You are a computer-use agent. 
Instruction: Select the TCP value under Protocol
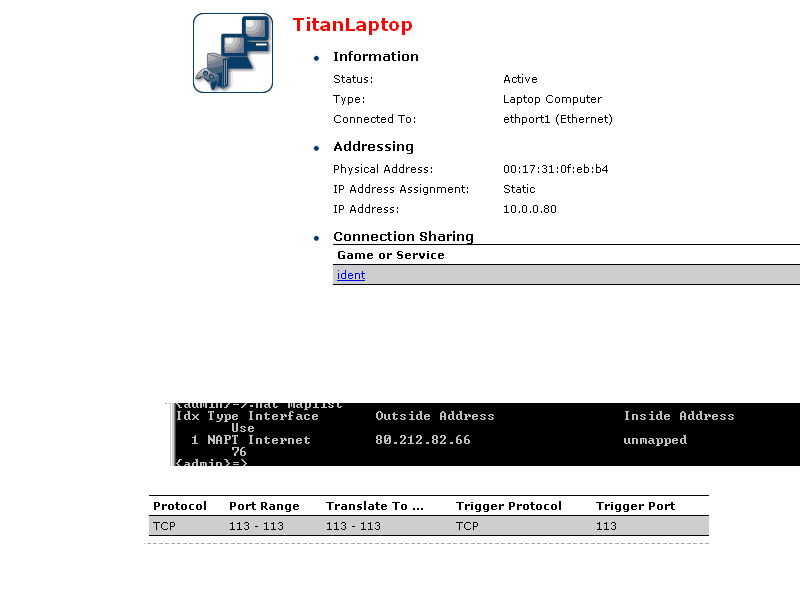pos(164,526)
